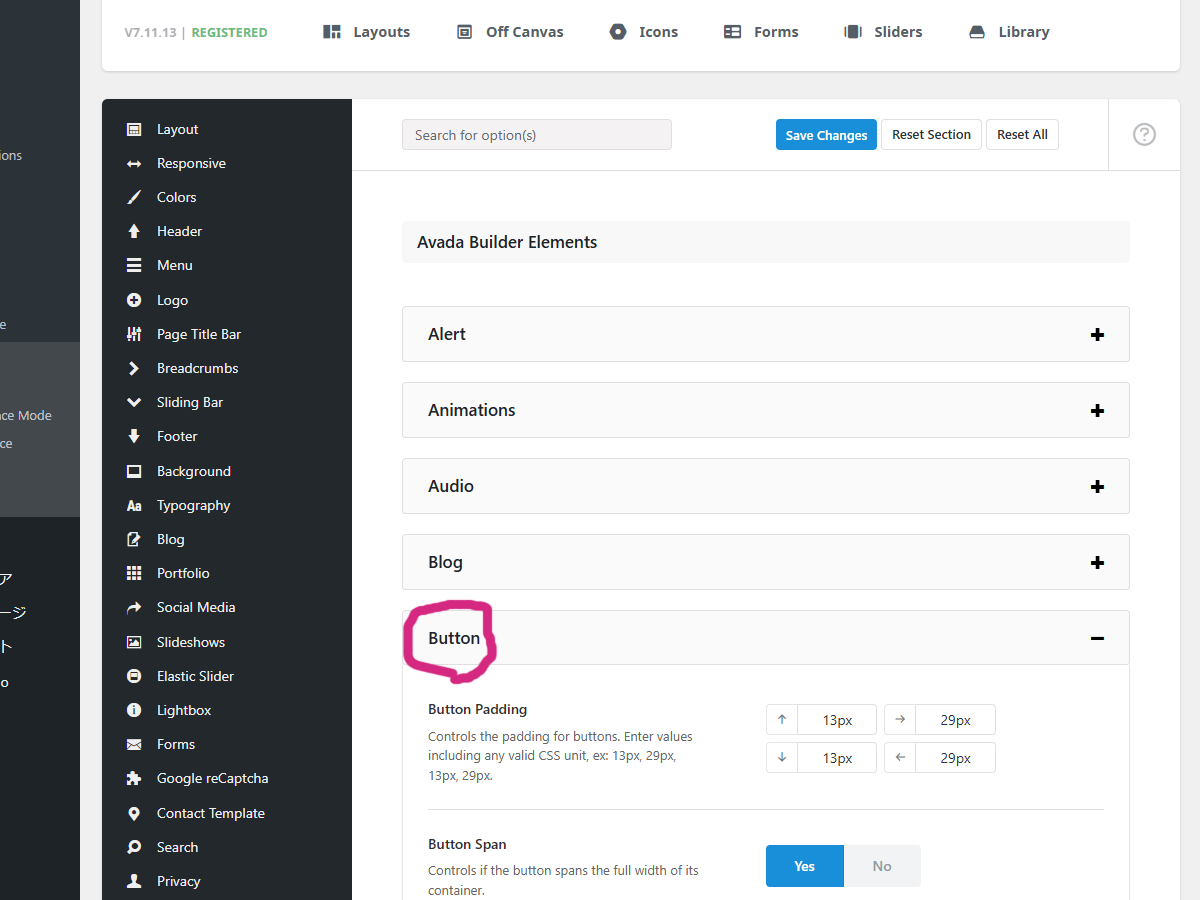This screenshot has width=1200, height=900.
Task: Click the Header up-arrow icon
Action: pos(134,231)
